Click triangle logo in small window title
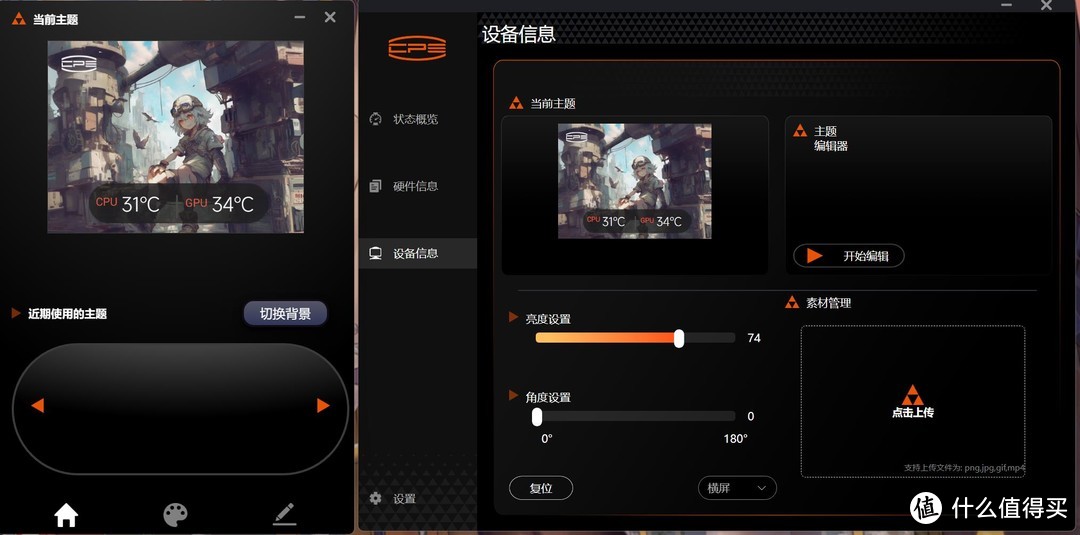The width and height of the screenshot is (1080, 535). pyautogui.click(x=19, y=19)
